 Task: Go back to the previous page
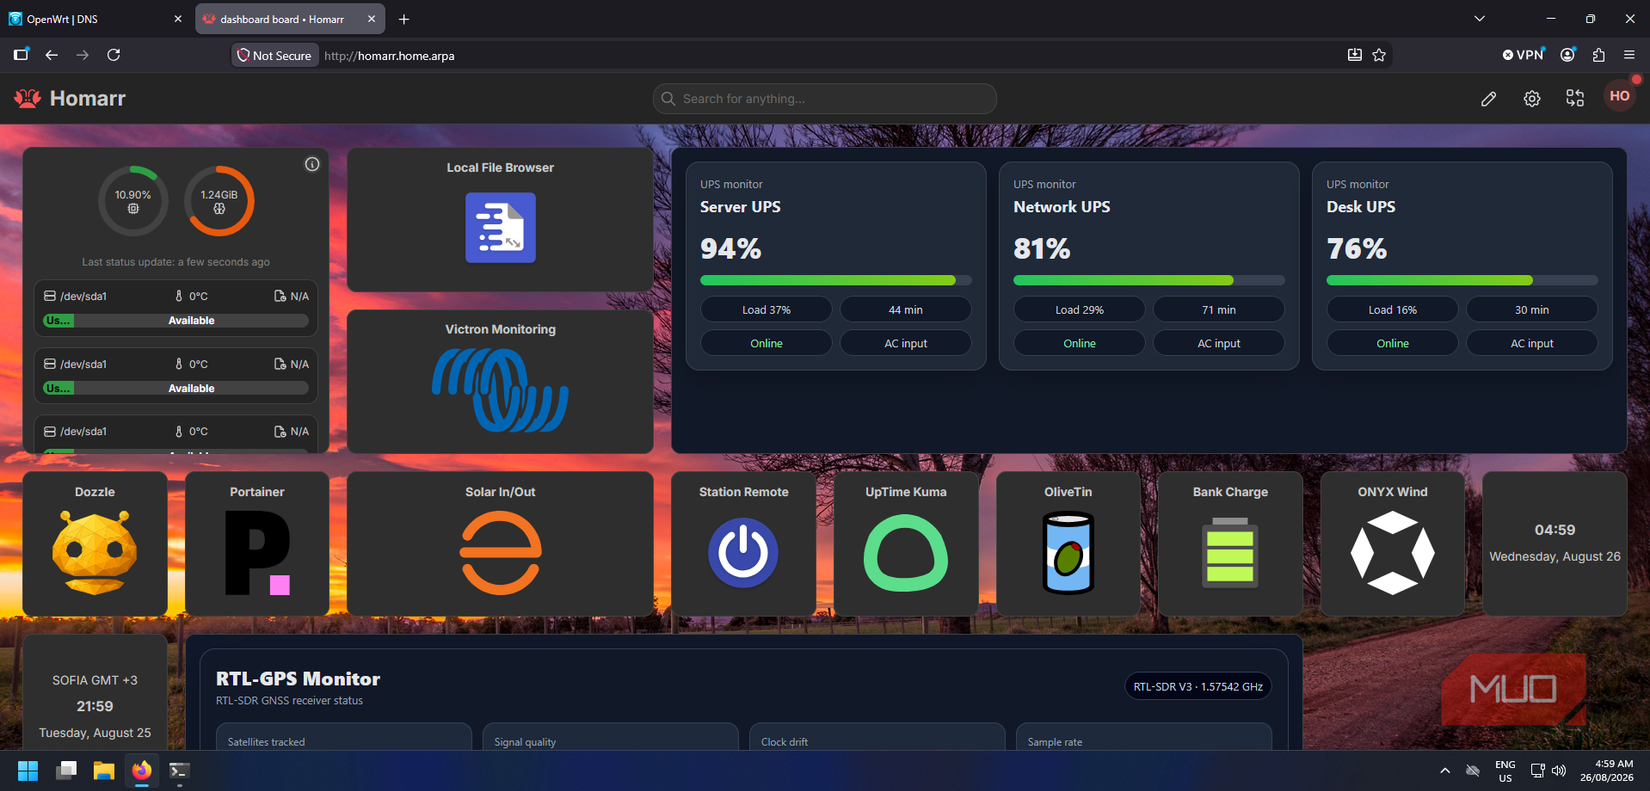pos(52,55)
